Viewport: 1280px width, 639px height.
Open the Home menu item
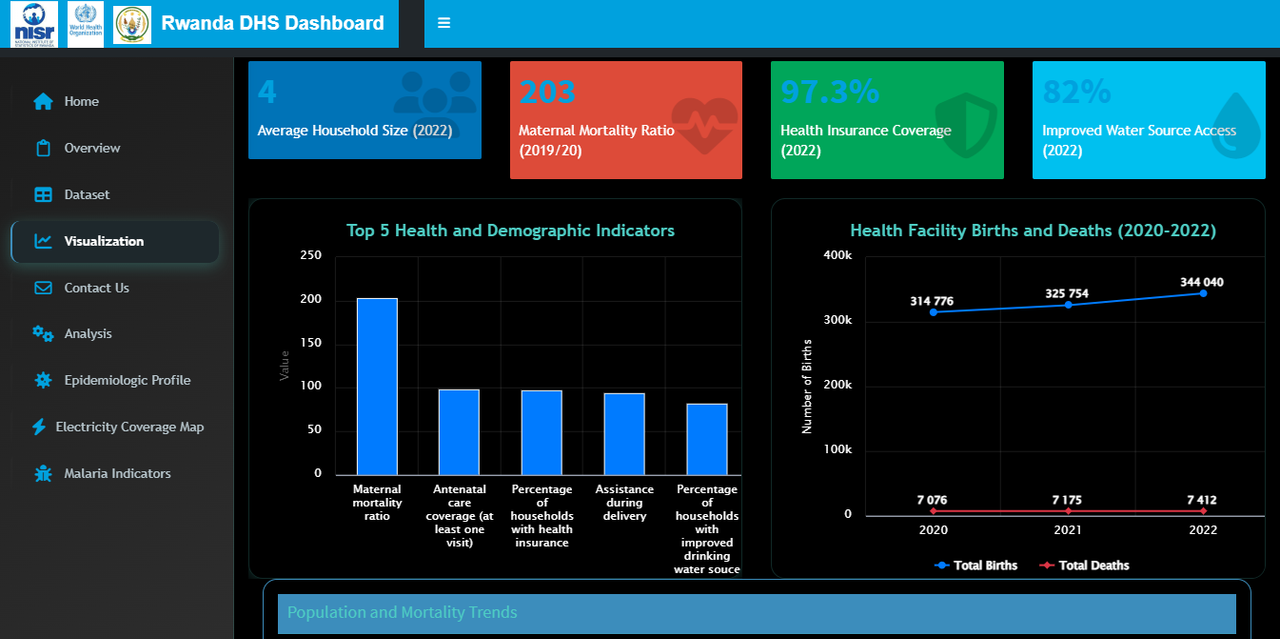tap(115, 101)
